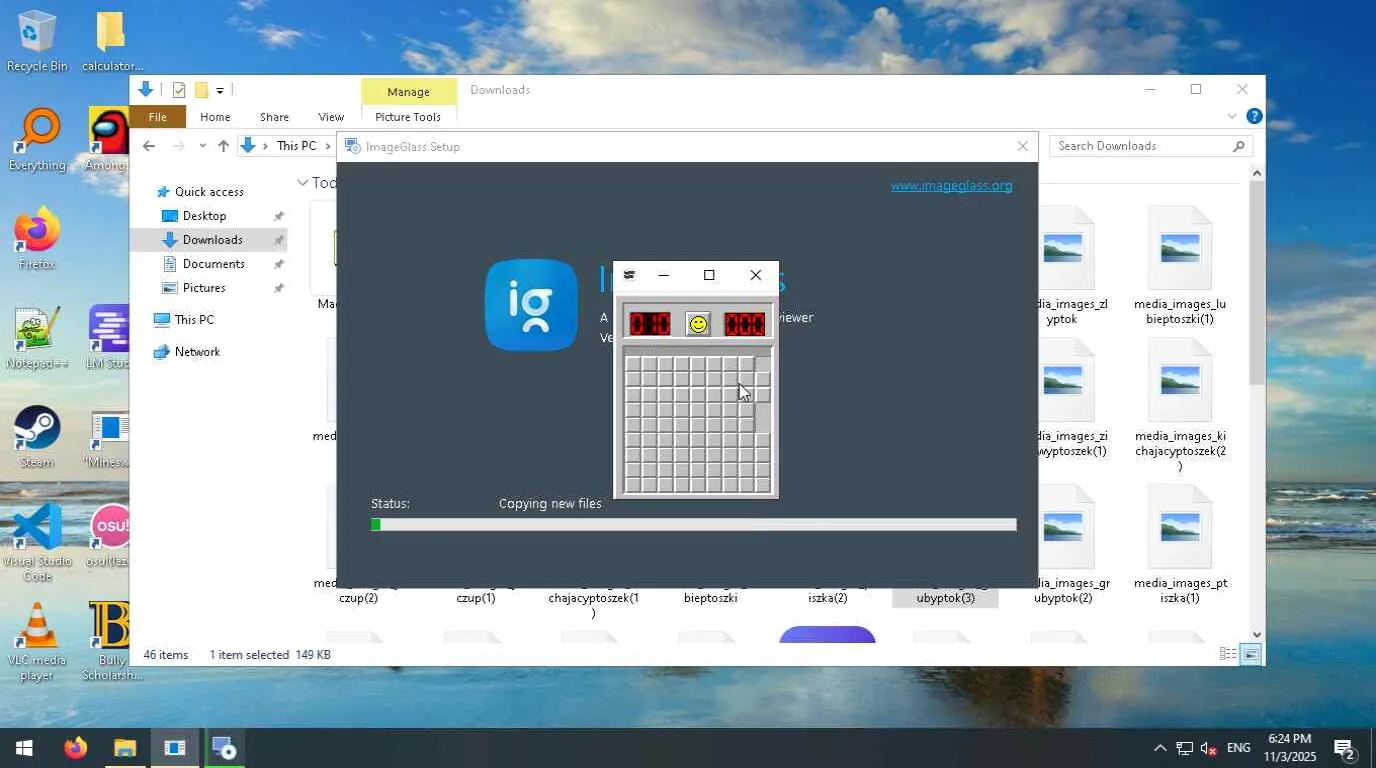
Task: Click the Minesweeper smiley face button
Action: click(698, 324)
